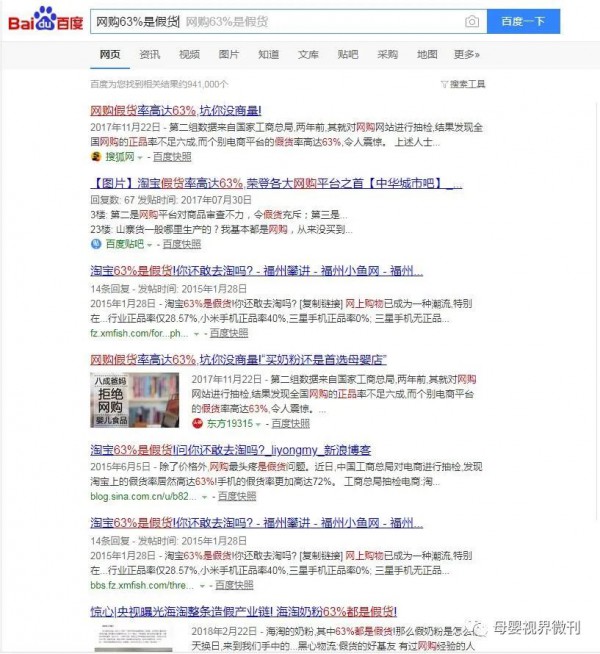Open the liyongmy_新浪博客 result title
Image resolution: width=600 pixels, height=654 pixels.
[x=231, y=450]
